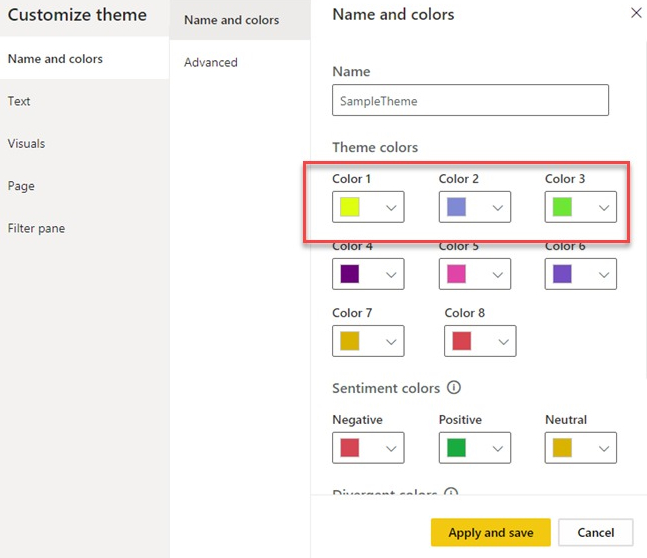
Task: Click the Divergent colors info icon
Action: [x=451, y=494]
